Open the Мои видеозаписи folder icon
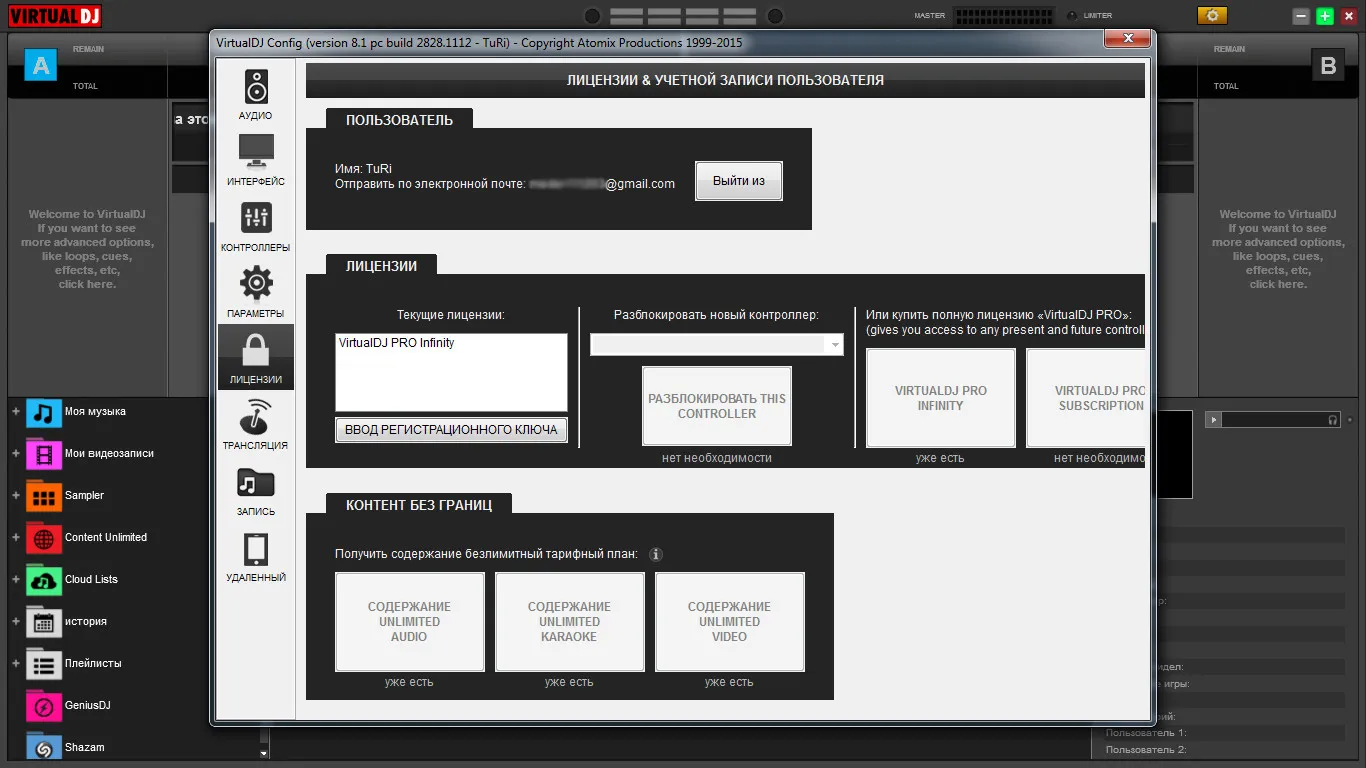Screen dimensions: 1366x768 pos(43,454)
